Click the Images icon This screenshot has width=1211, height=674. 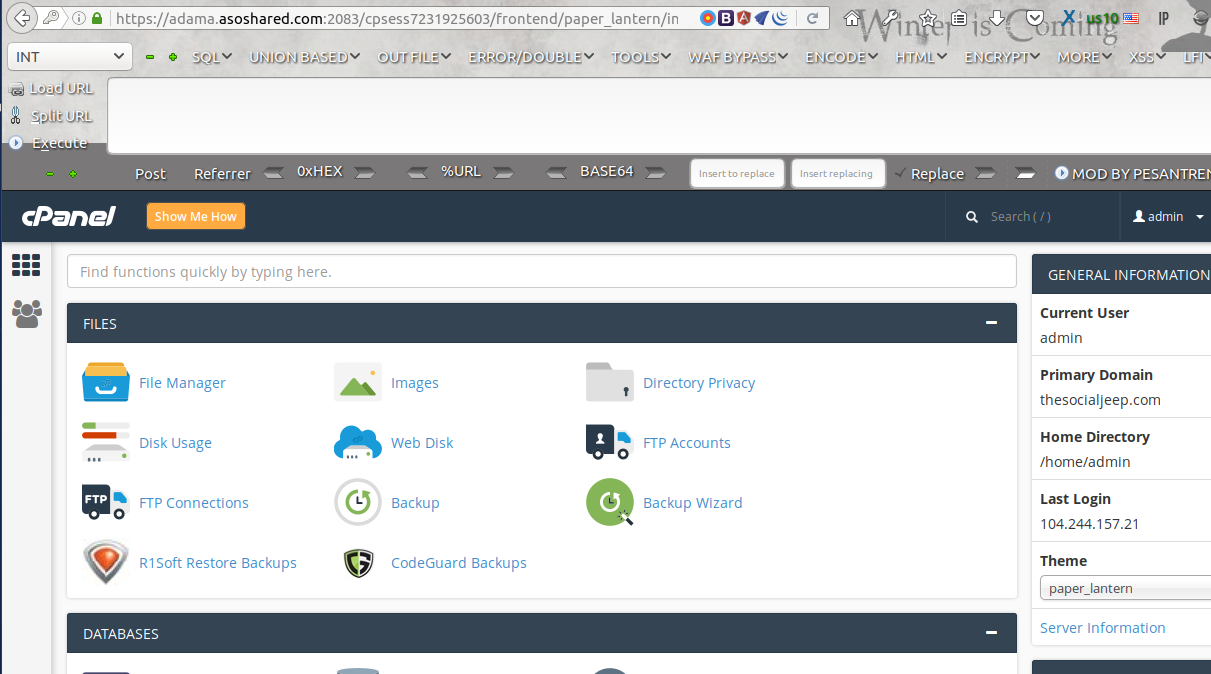[x=358, y=382]
